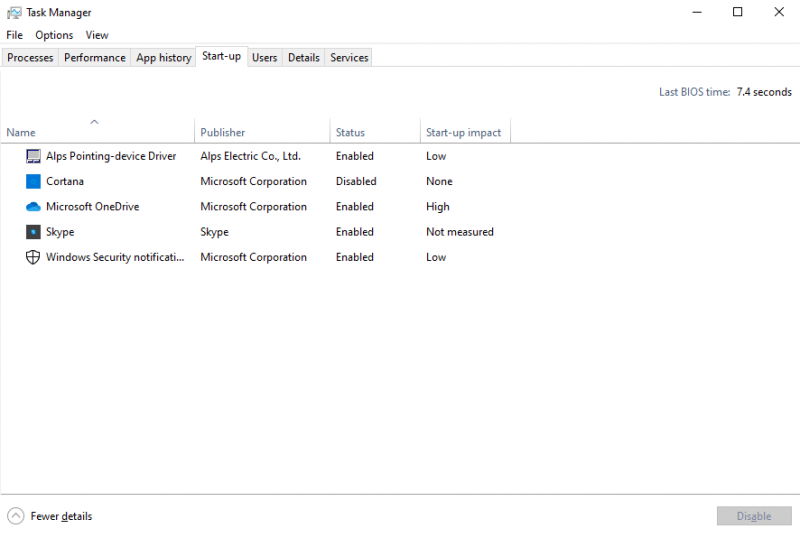Click the blue Cortana icon
This screenshot has width=800, height=538.
(33, 181)
